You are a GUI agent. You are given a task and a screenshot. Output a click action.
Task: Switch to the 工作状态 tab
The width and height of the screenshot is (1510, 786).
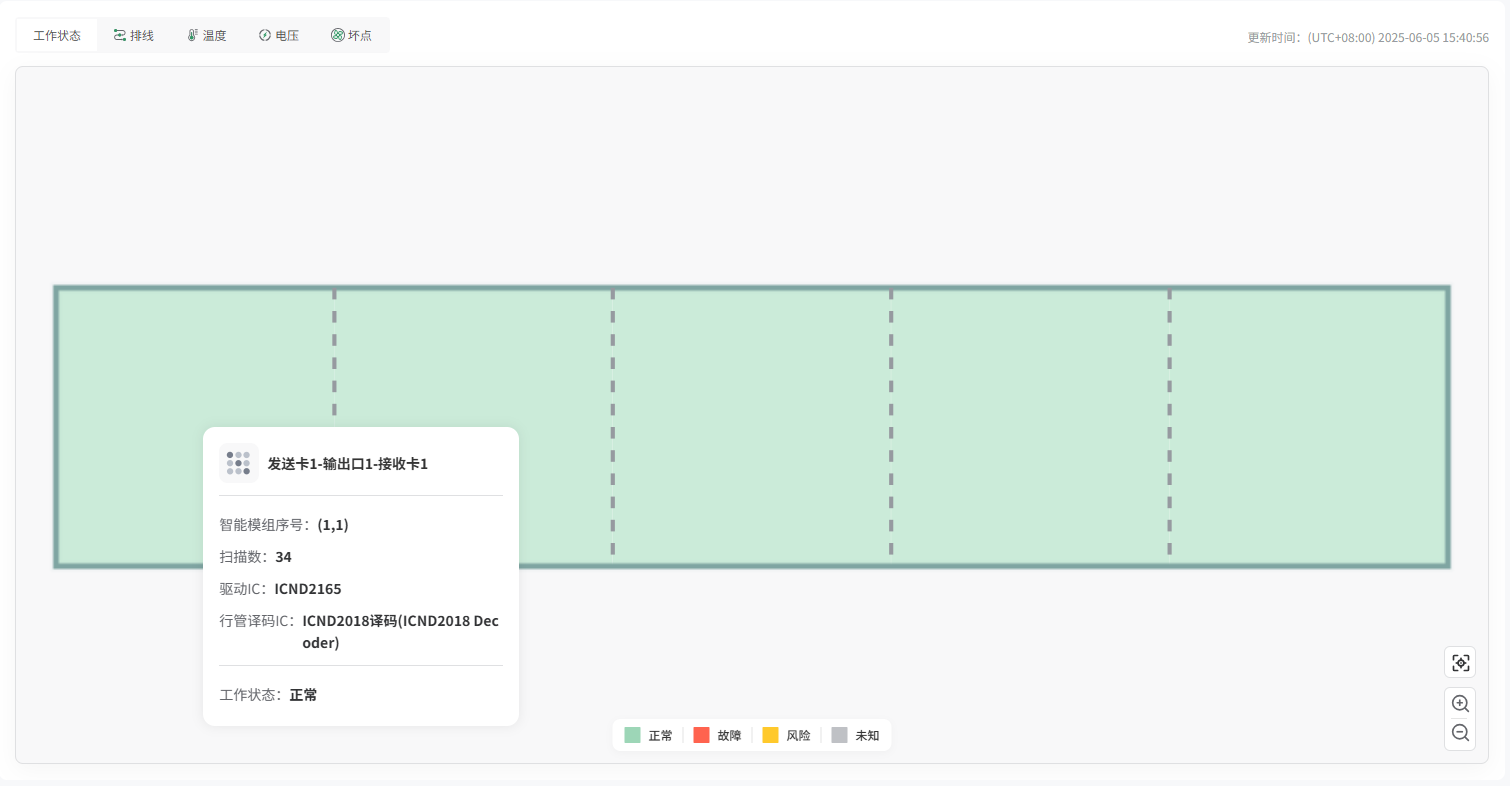57,35
